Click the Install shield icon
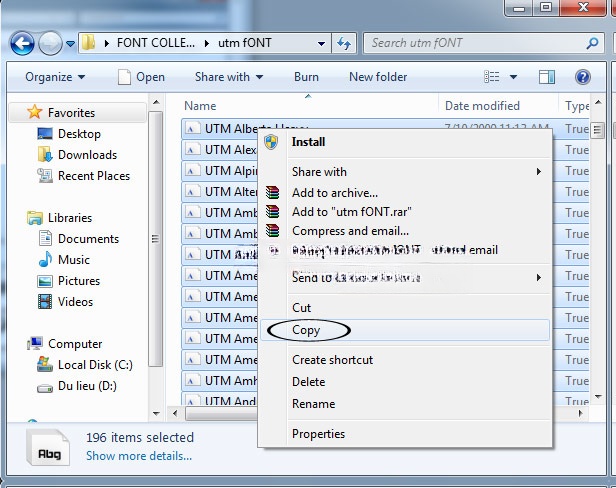The image size is (616, 488). (271, 141)
